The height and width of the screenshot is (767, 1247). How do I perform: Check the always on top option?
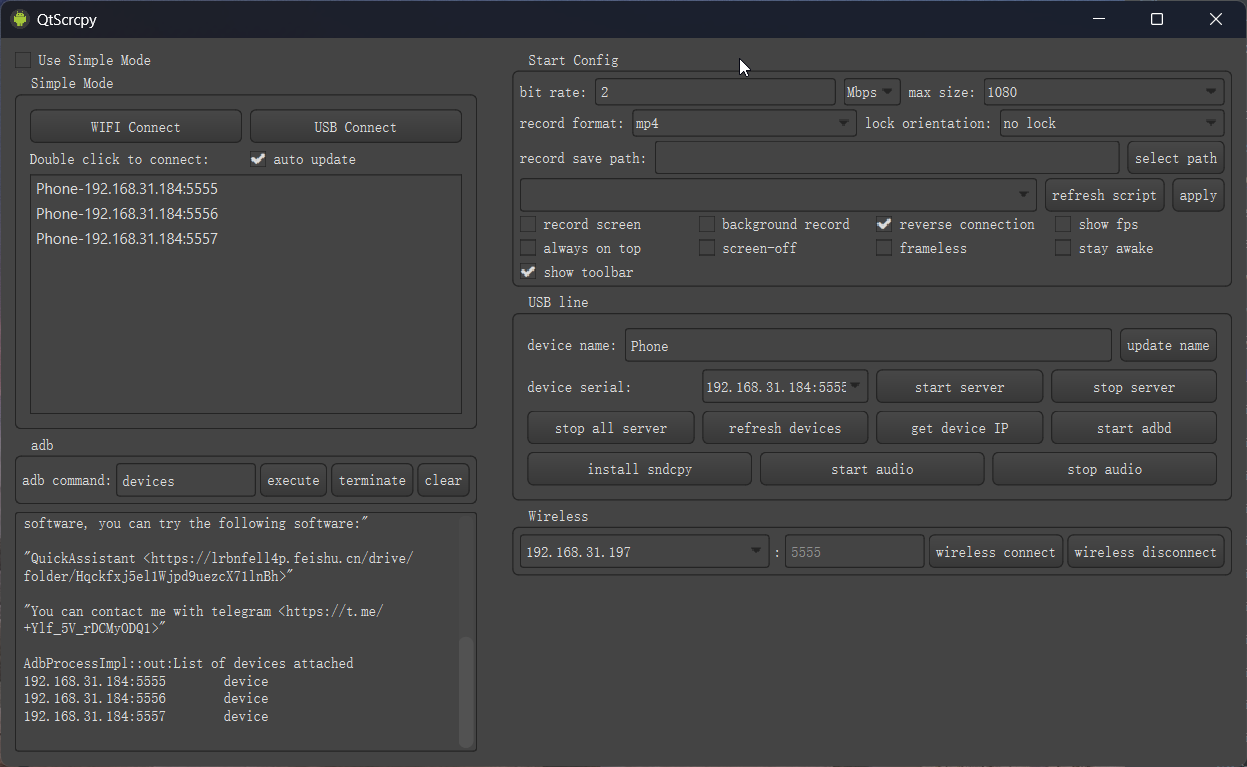(528, 248)
